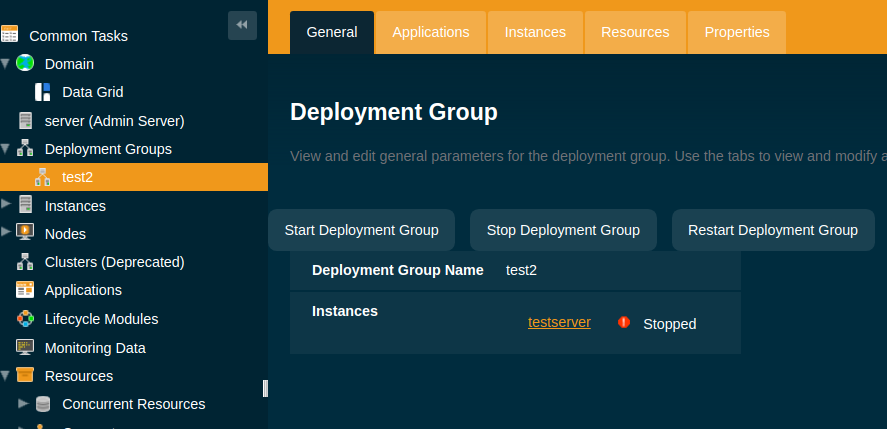Open the Properties tab
Screen dimensions: 887x429
point(737,32)
